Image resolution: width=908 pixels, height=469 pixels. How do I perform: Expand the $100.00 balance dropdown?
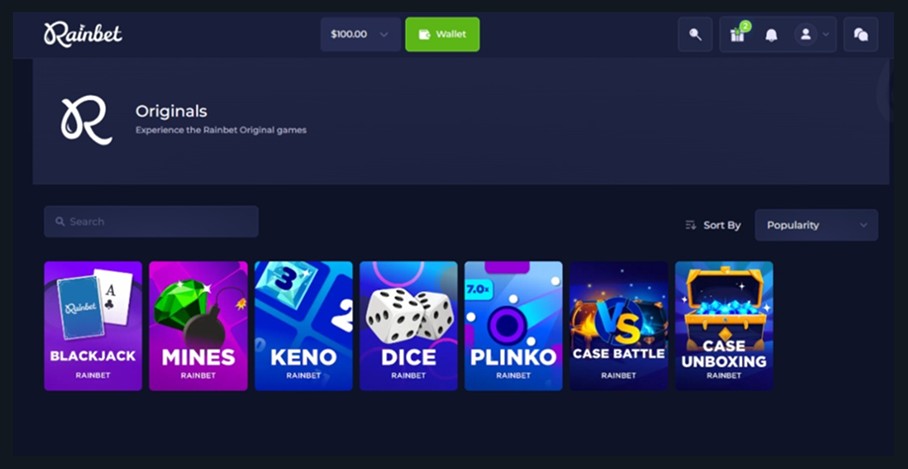[x=360, y=34]
